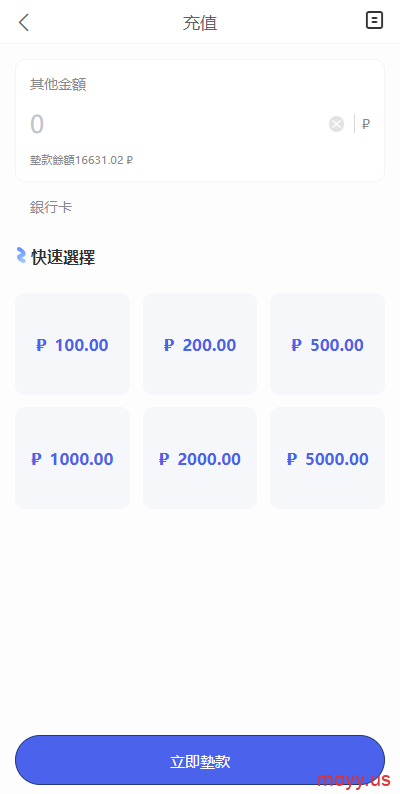Click the blue icon beside 快速選擇
This screenshot has width=400, height=794.
pyautogui.click(x=21, y=255)
